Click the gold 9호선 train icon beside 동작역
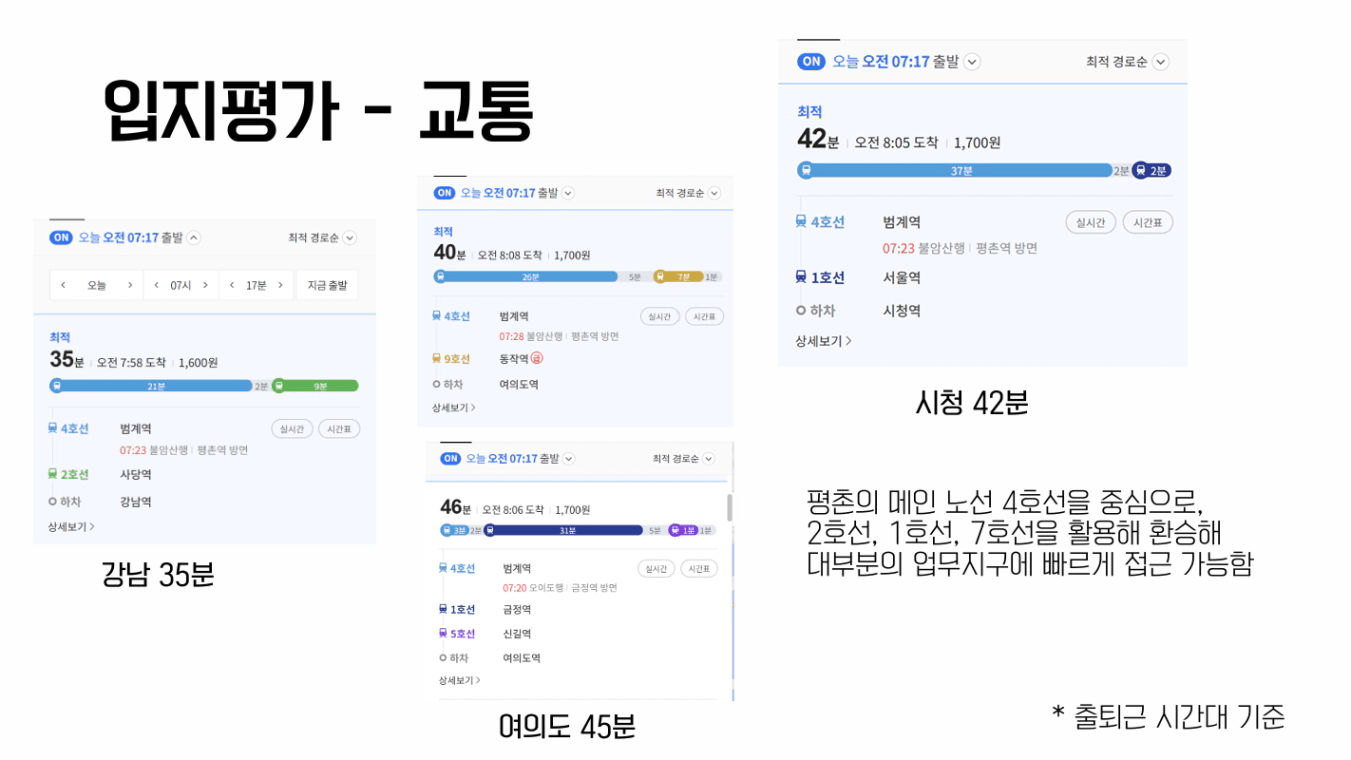Image resolution: width=1351 pixels, height=760 pixels. (437, 358)
